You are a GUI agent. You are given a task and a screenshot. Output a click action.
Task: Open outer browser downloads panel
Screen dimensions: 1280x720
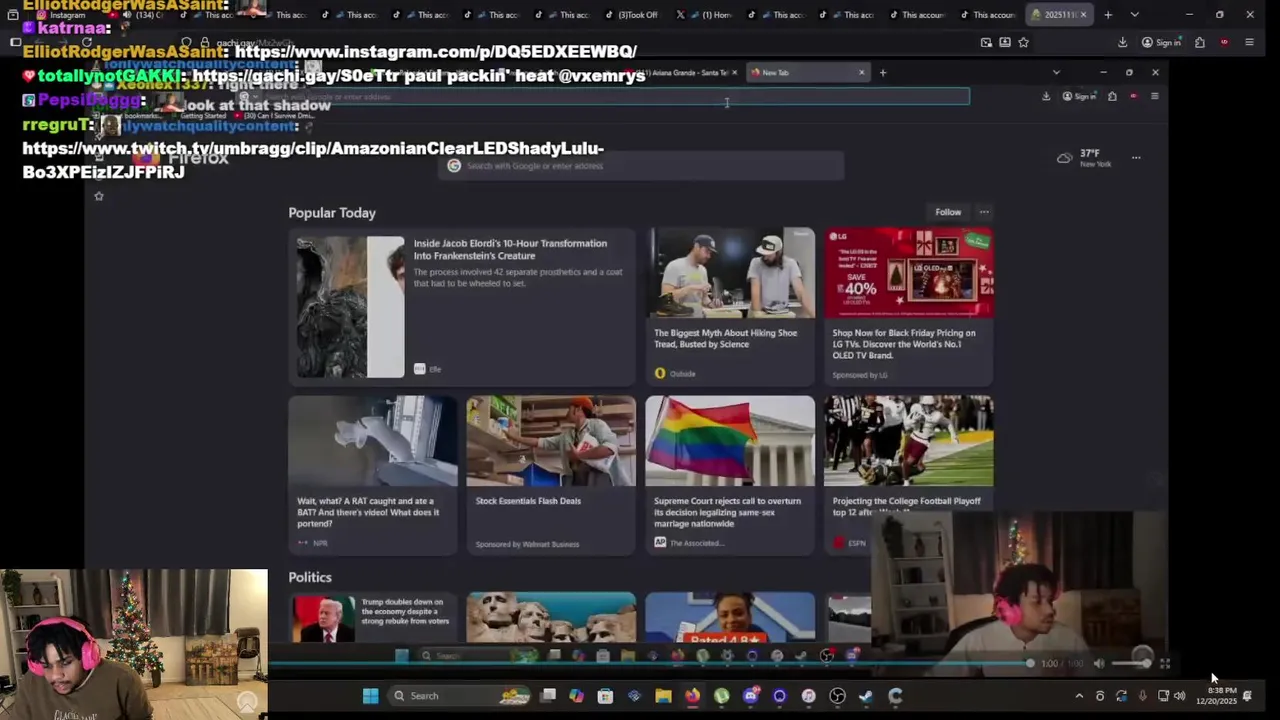1122,42
